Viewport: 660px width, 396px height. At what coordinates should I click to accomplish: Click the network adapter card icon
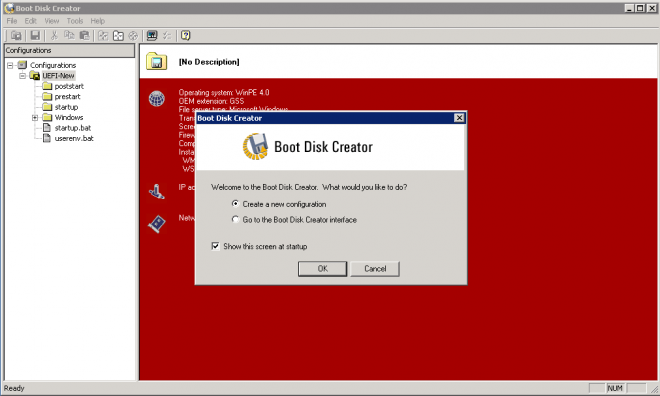[x=157, y=224]
